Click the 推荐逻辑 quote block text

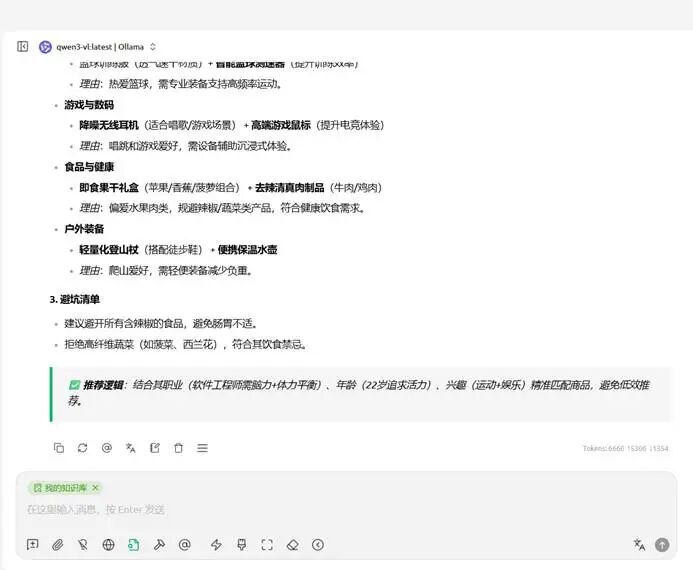coord(359,392)
